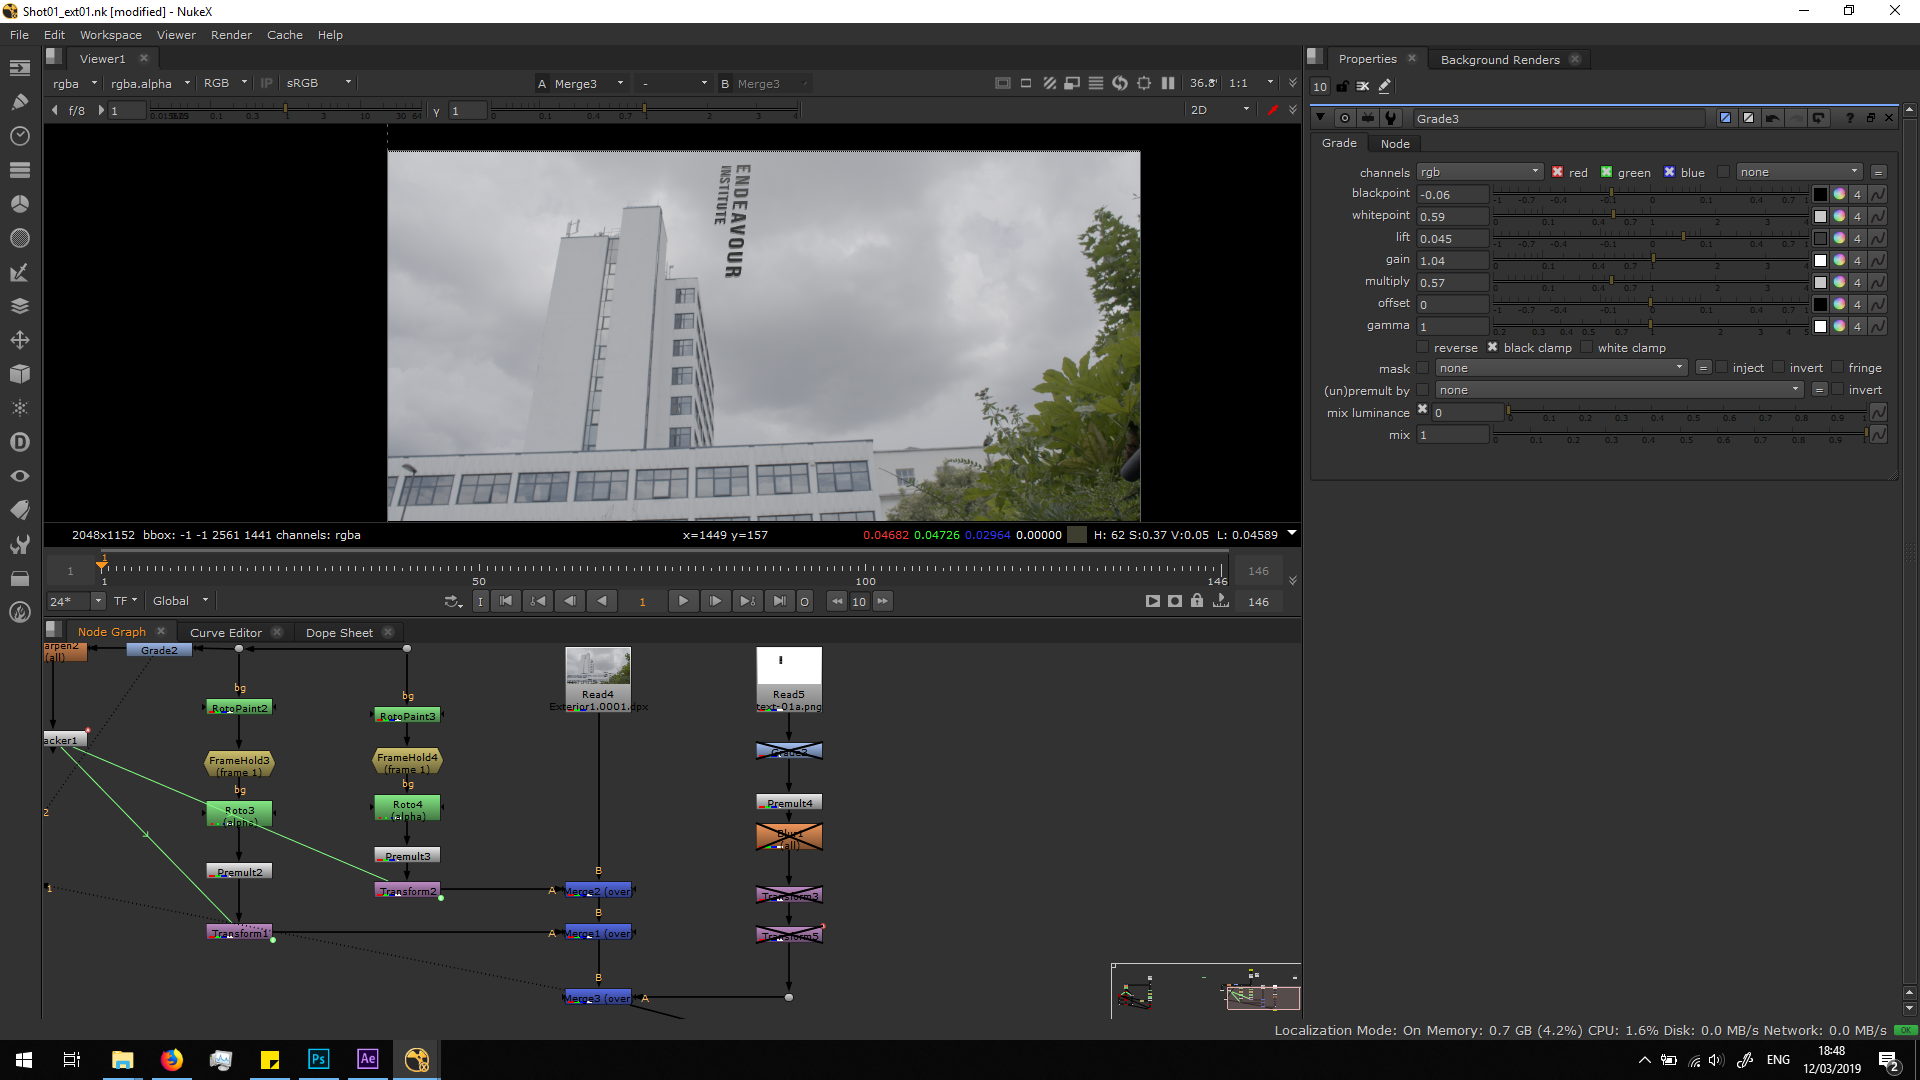Click the Time nodes clock icon
The image size is (1920, 1080).
click(x=19, y=136)
